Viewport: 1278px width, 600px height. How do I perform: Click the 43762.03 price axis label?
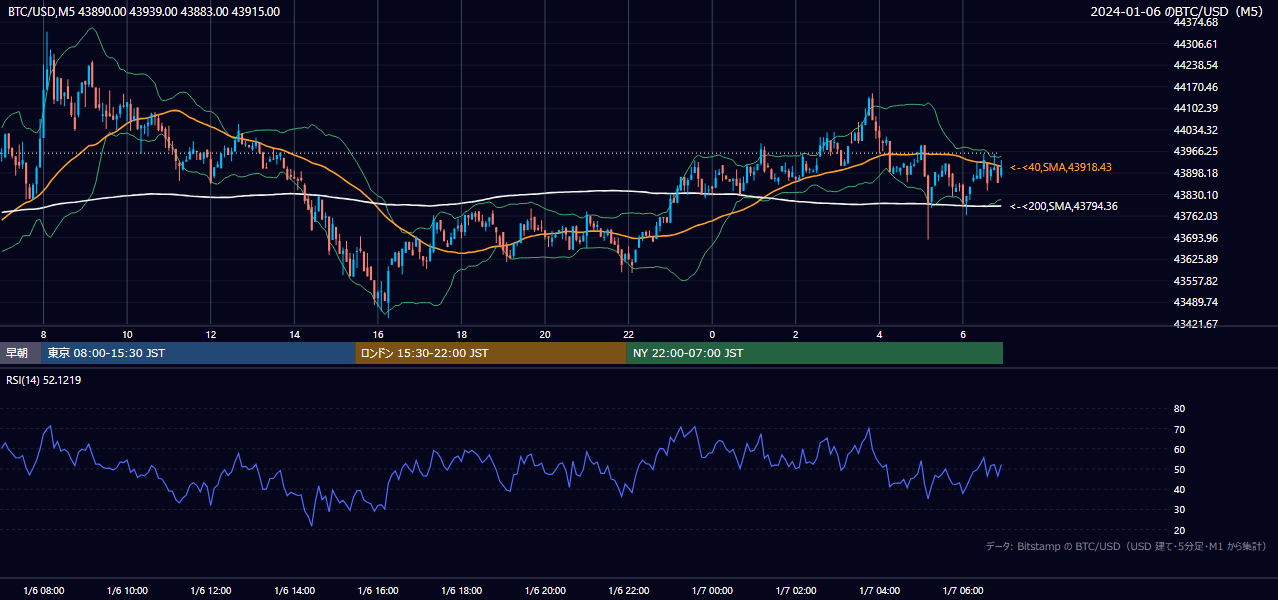[x=1195, y=216]
